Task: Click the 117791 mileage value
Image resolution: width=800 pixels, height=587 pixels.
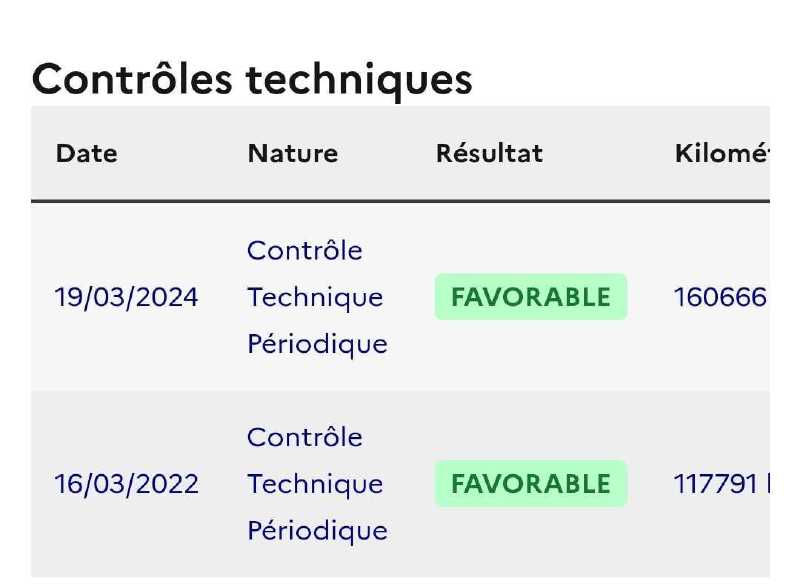Action: 715,484
